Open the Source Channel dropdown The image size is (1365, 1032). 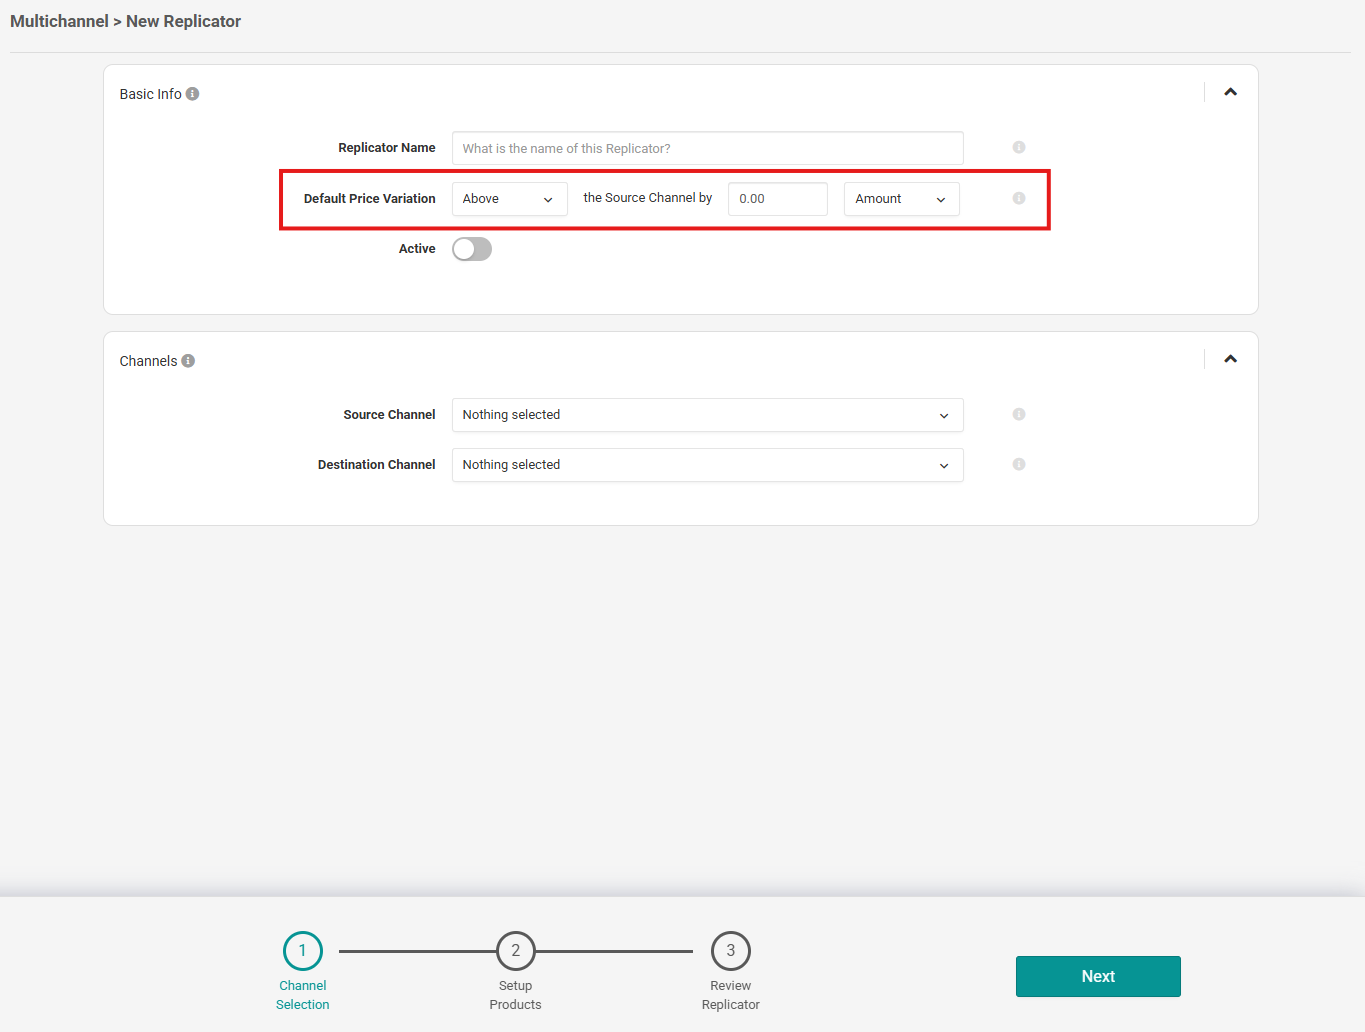tap(708, 415)
